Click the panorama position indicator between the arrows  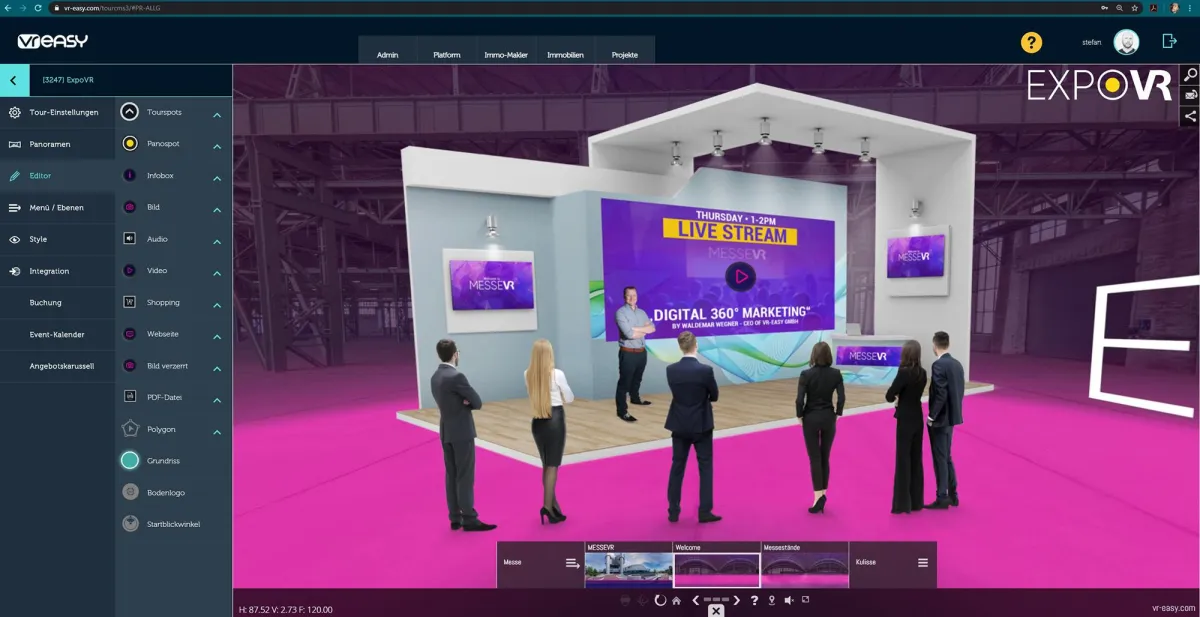pos(716,600)
